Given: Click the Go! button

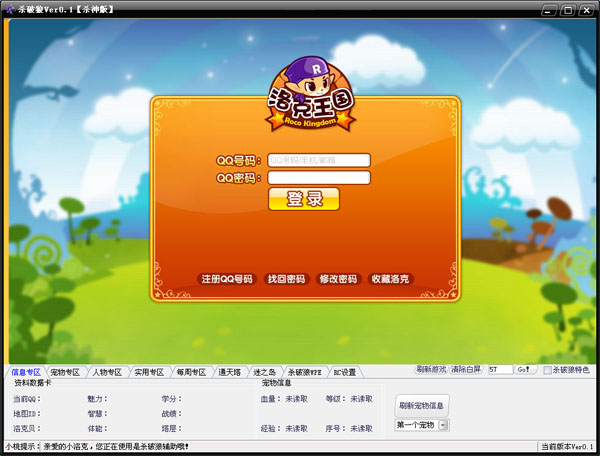Looking at the screenshot, I should click(x=524, y=370).
